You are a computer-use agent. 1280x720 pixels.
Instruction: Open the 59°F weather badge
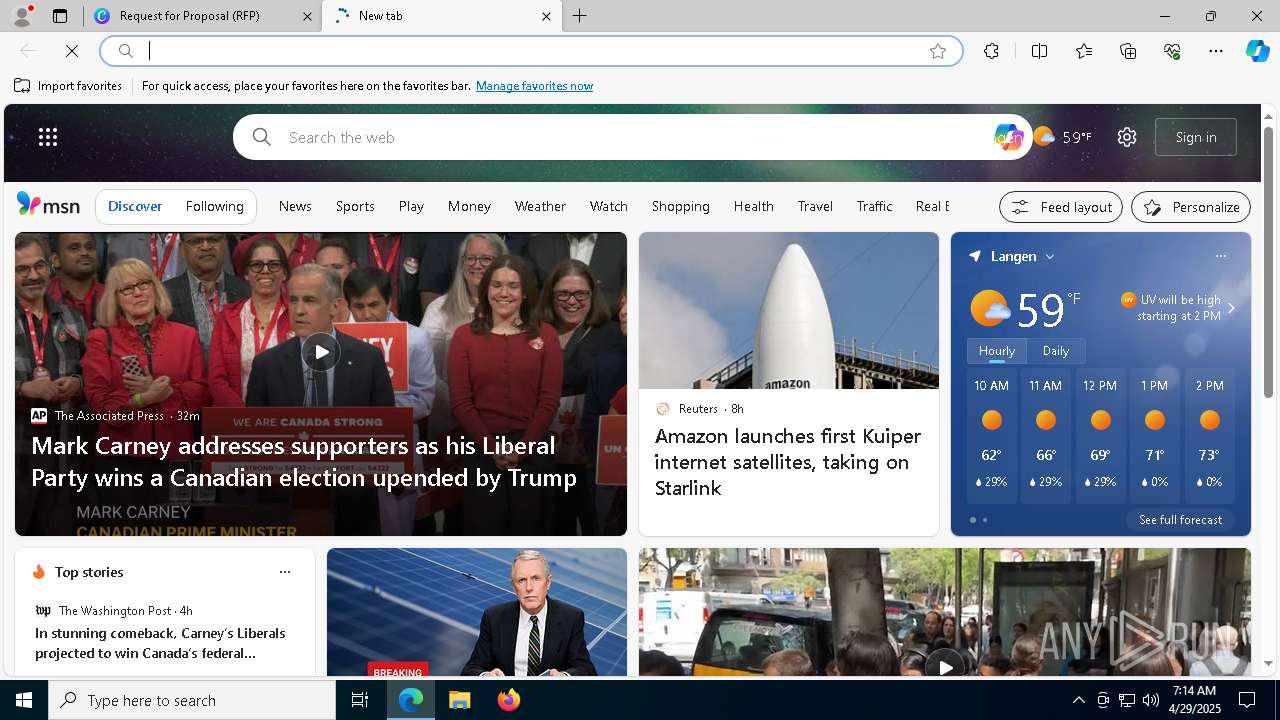point(1062,137)
